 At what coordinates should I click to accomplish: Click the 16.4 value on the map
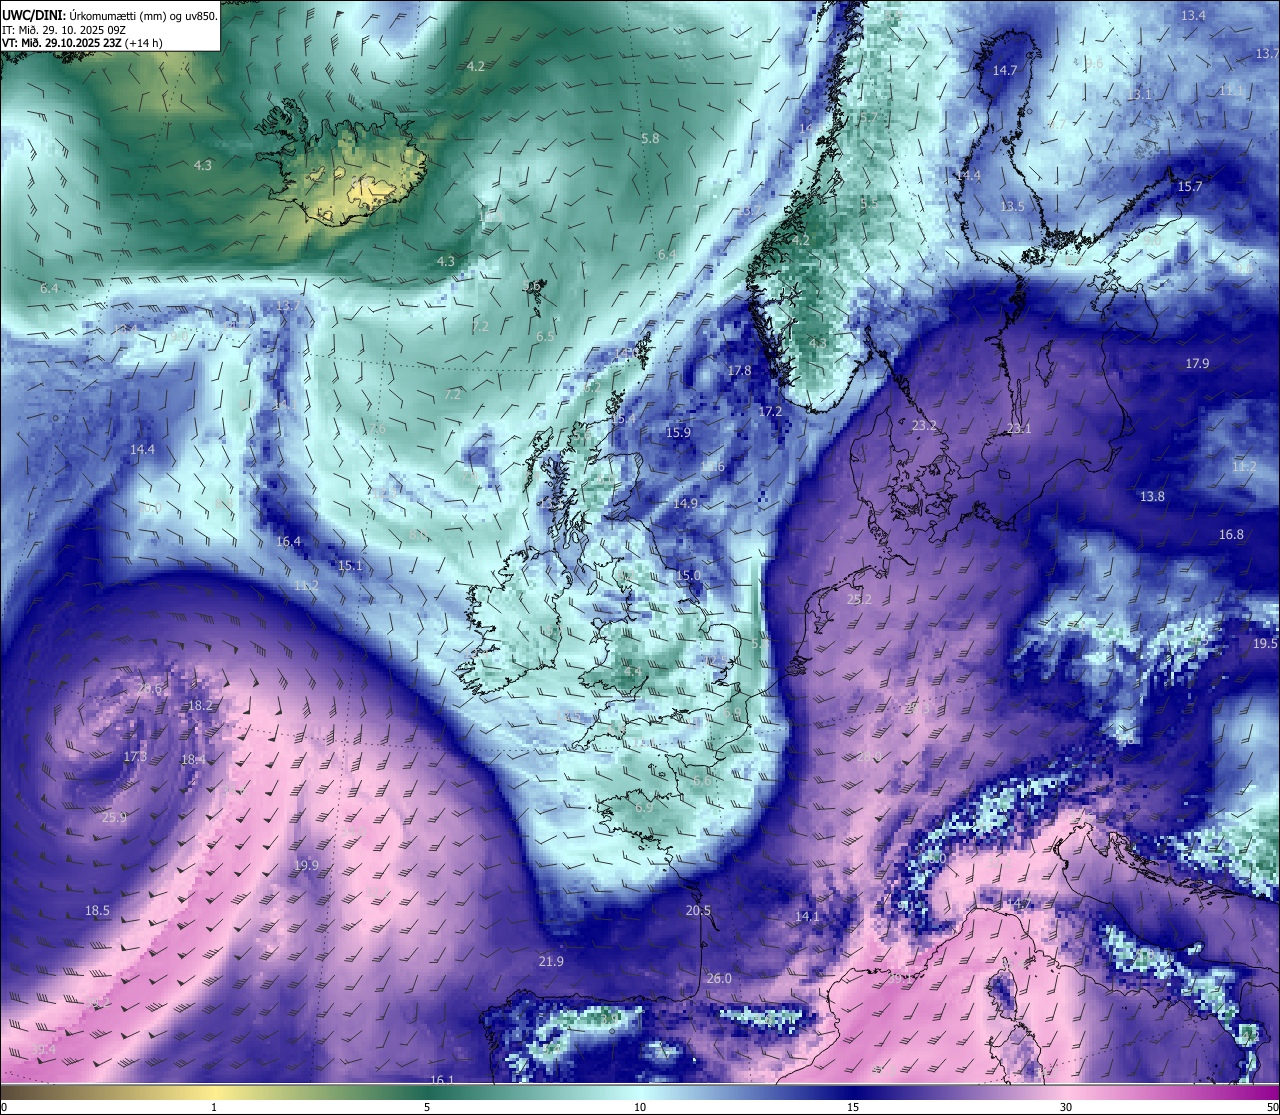point(288,541)
